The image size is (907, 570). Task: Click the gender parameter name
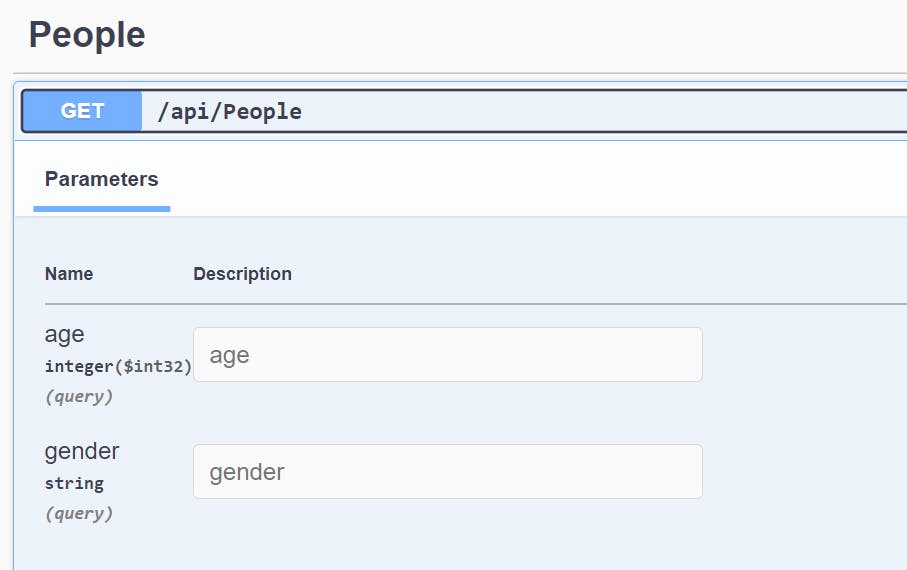click(x=82, y=451)
